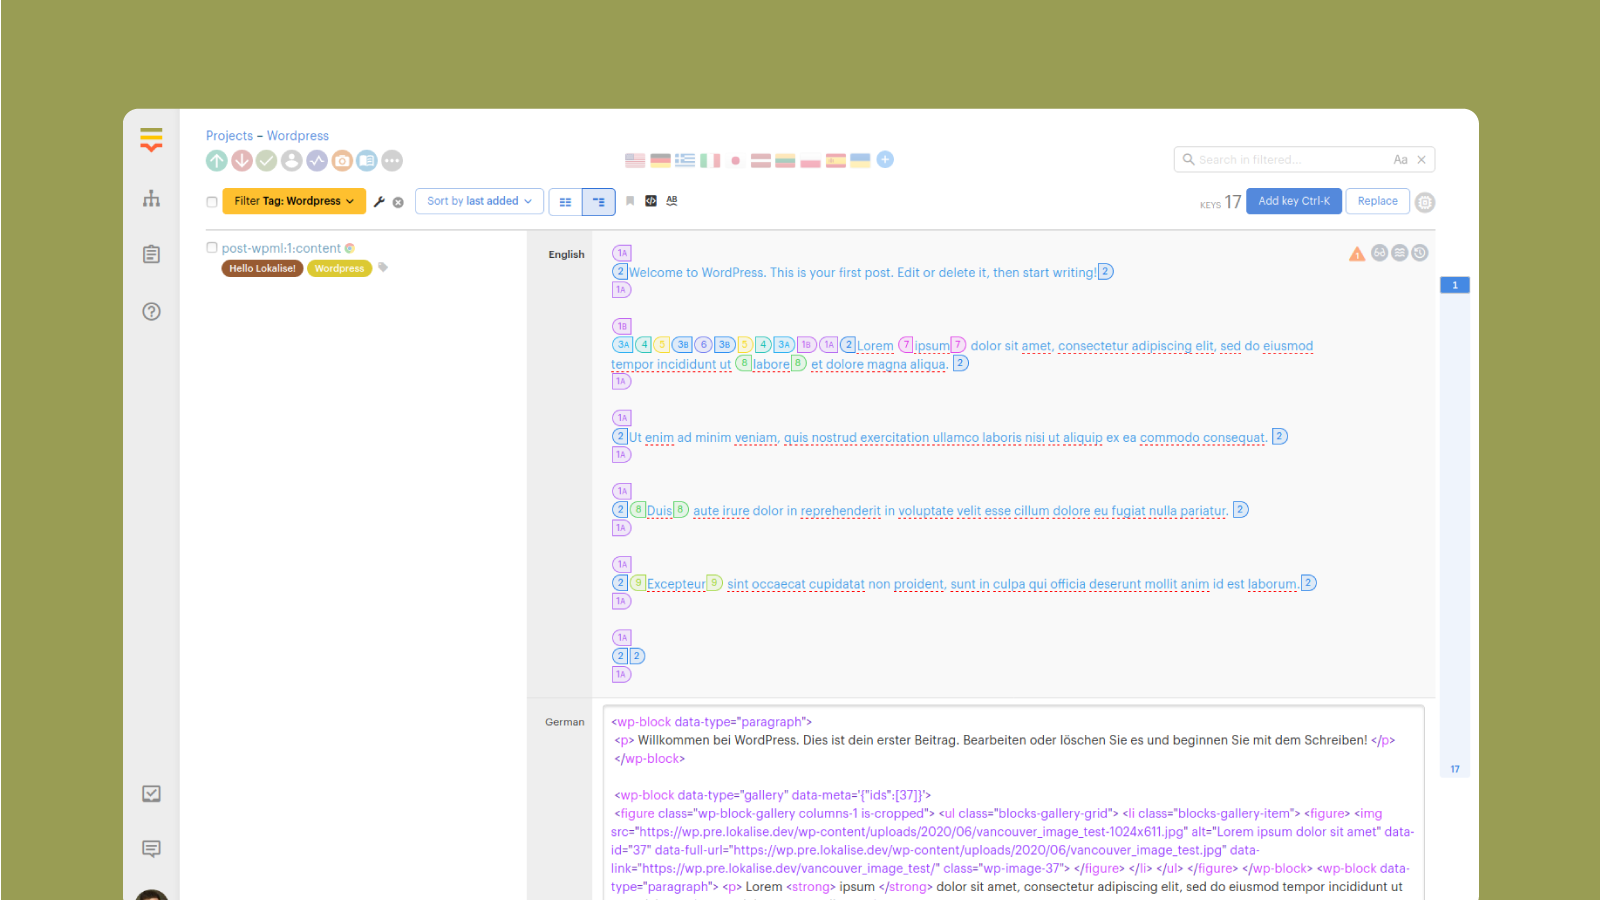Click the English source welcome text

[x=863, y=273]
